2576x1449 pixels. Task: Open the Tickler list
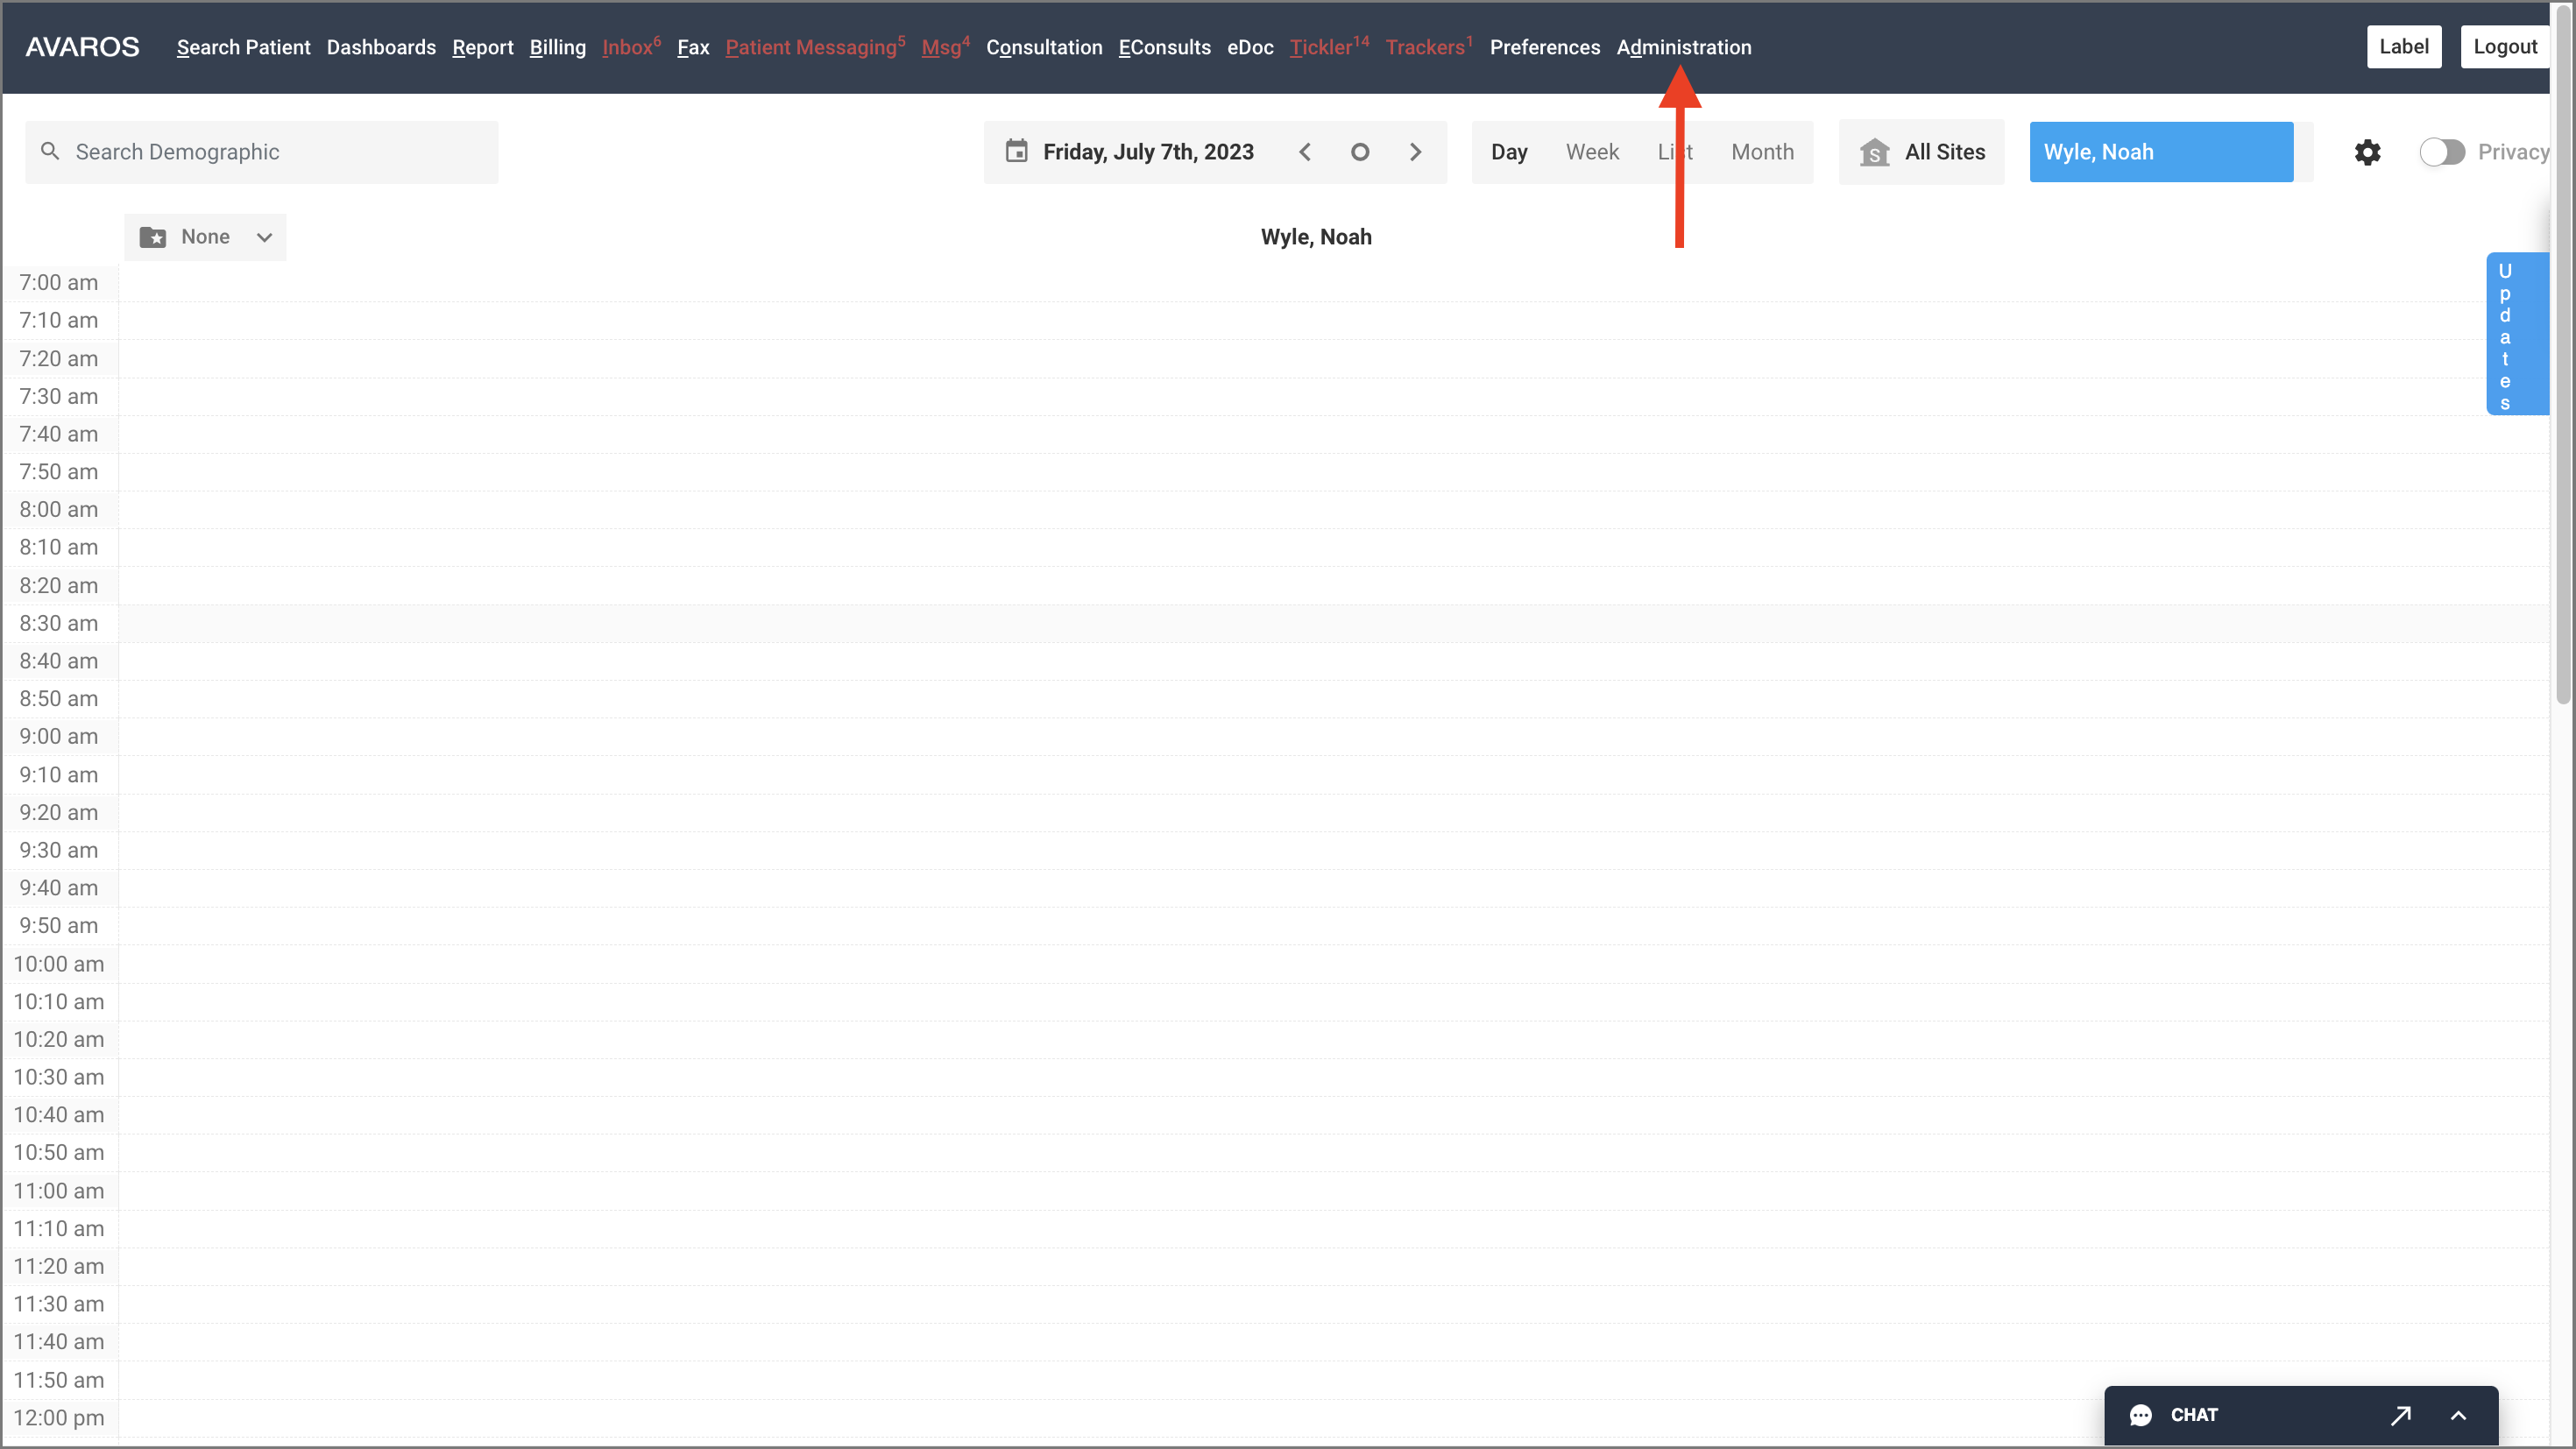pyautogui.click(x=1329, y=47)
